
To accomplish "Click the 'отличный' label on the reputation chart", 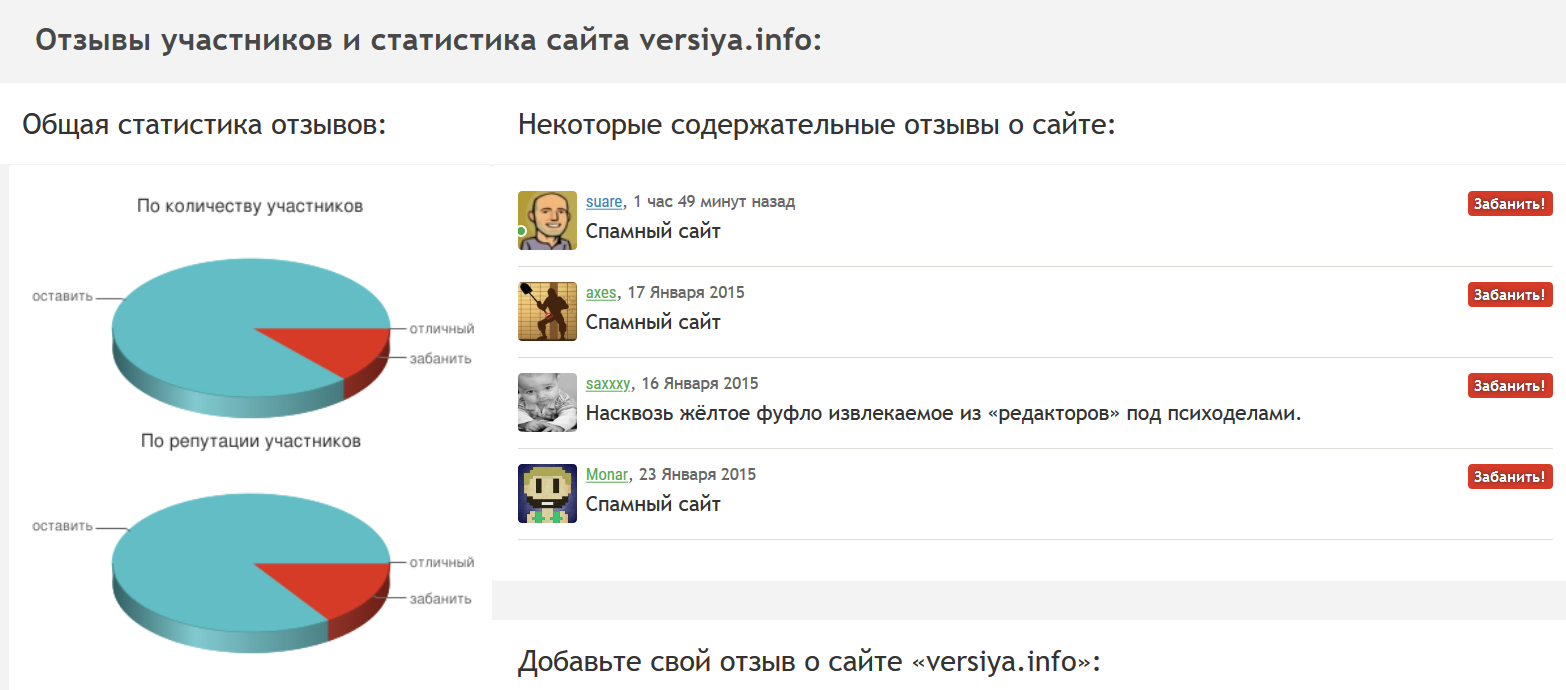I will (x=442, y=563).
